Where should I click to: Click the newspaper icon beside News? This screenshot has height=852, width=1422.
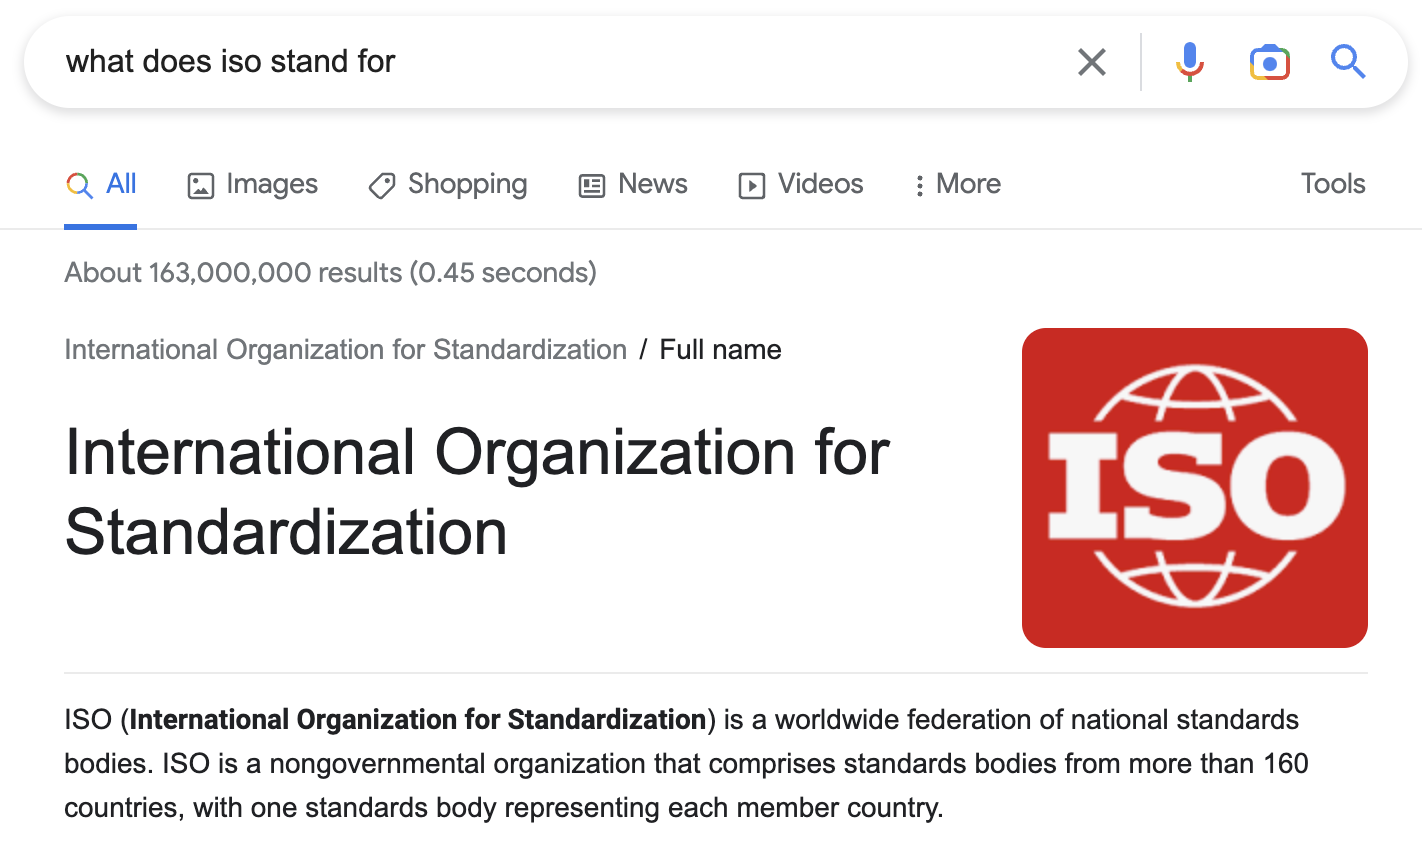[591, 186]
